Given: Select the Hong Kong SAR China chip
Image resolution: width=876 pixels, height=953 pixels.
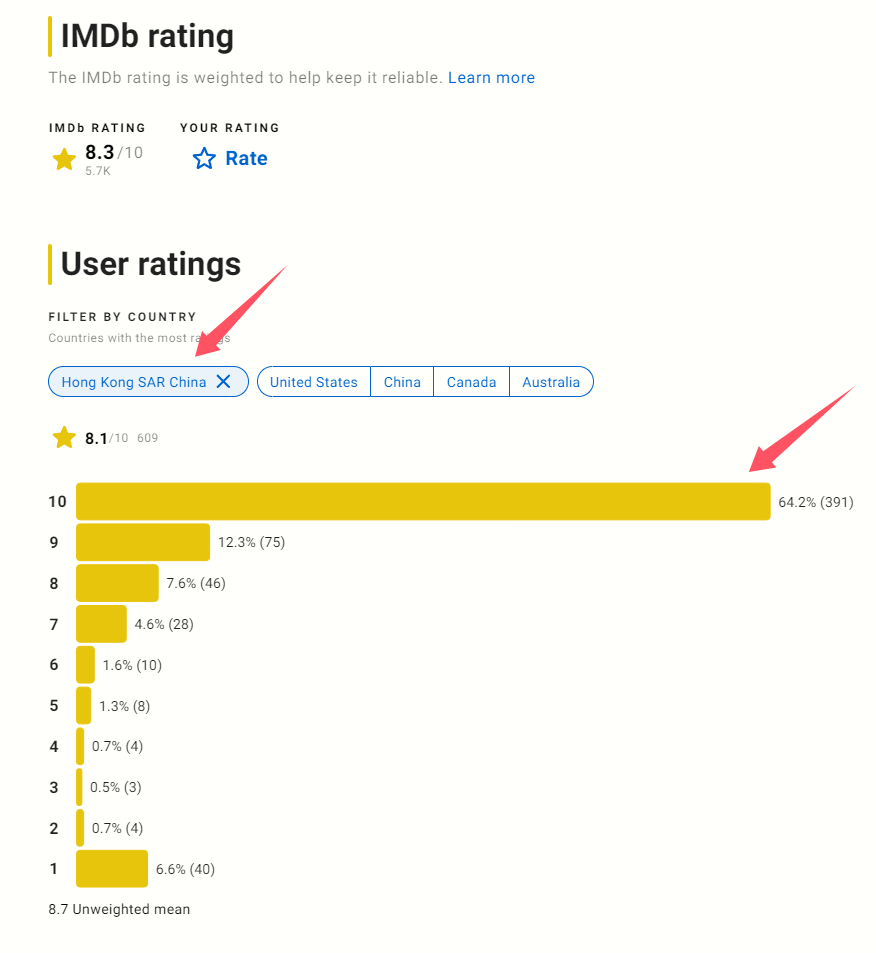Looking at the screenshot, I should click(134, 382).
